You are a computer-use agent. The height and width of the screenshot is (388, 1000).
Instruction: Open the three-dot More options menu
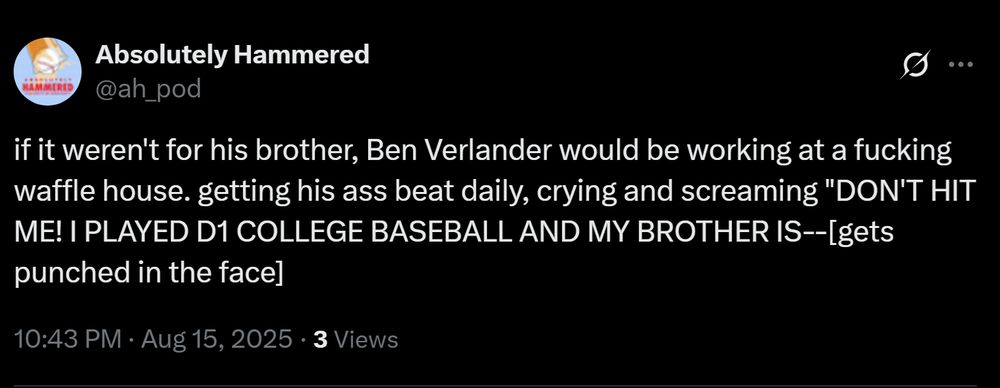[x=961, y=64]
